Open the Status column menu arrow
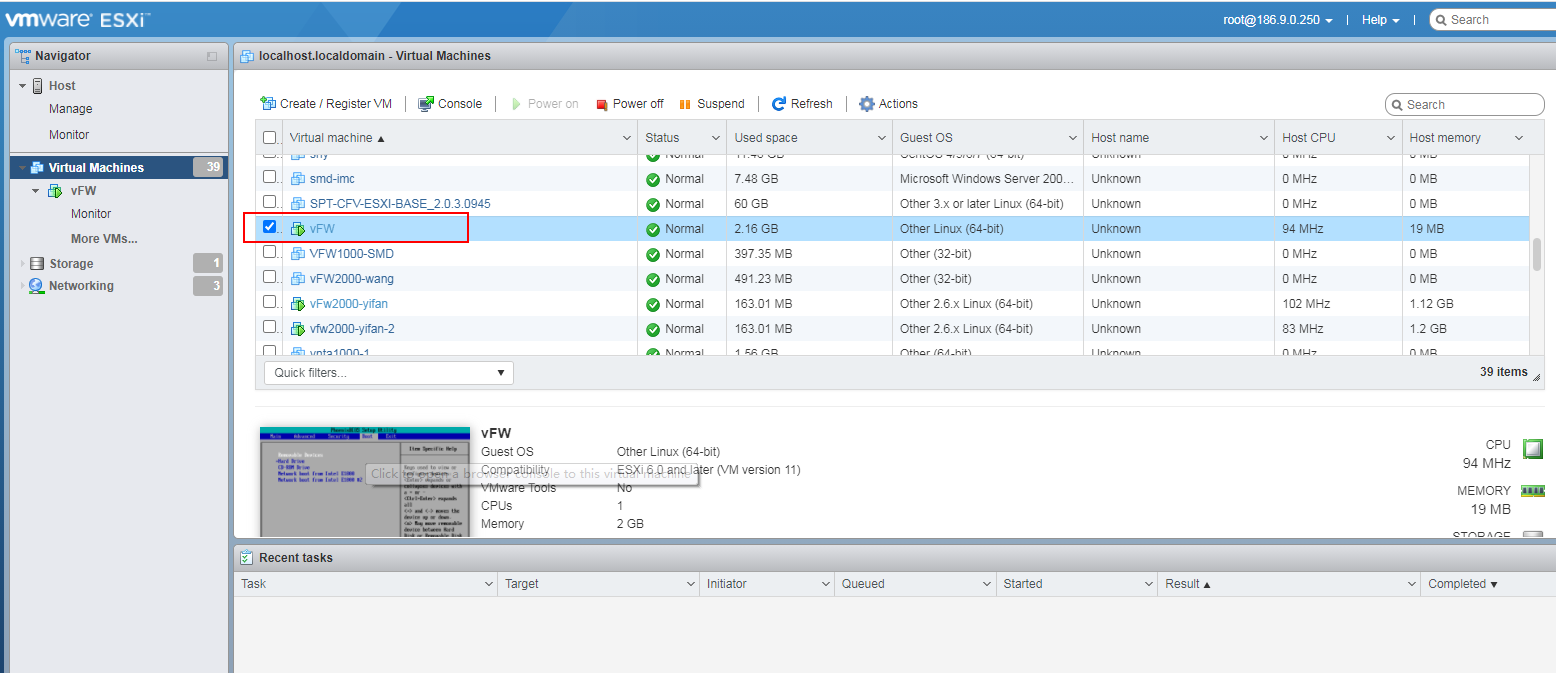The width and height of the screenshot is (1556, 673). (716, 138)
